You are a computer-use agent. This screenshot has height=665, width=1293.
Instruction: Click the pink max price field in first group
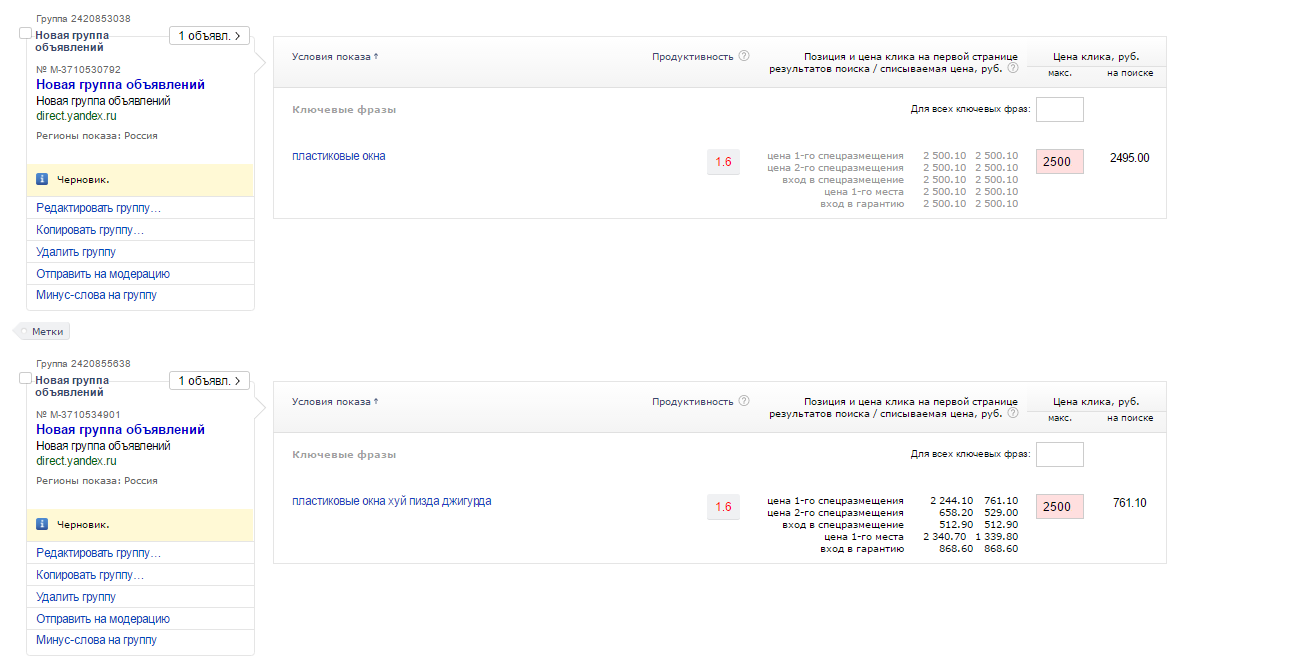click(x=1059, y=162)
